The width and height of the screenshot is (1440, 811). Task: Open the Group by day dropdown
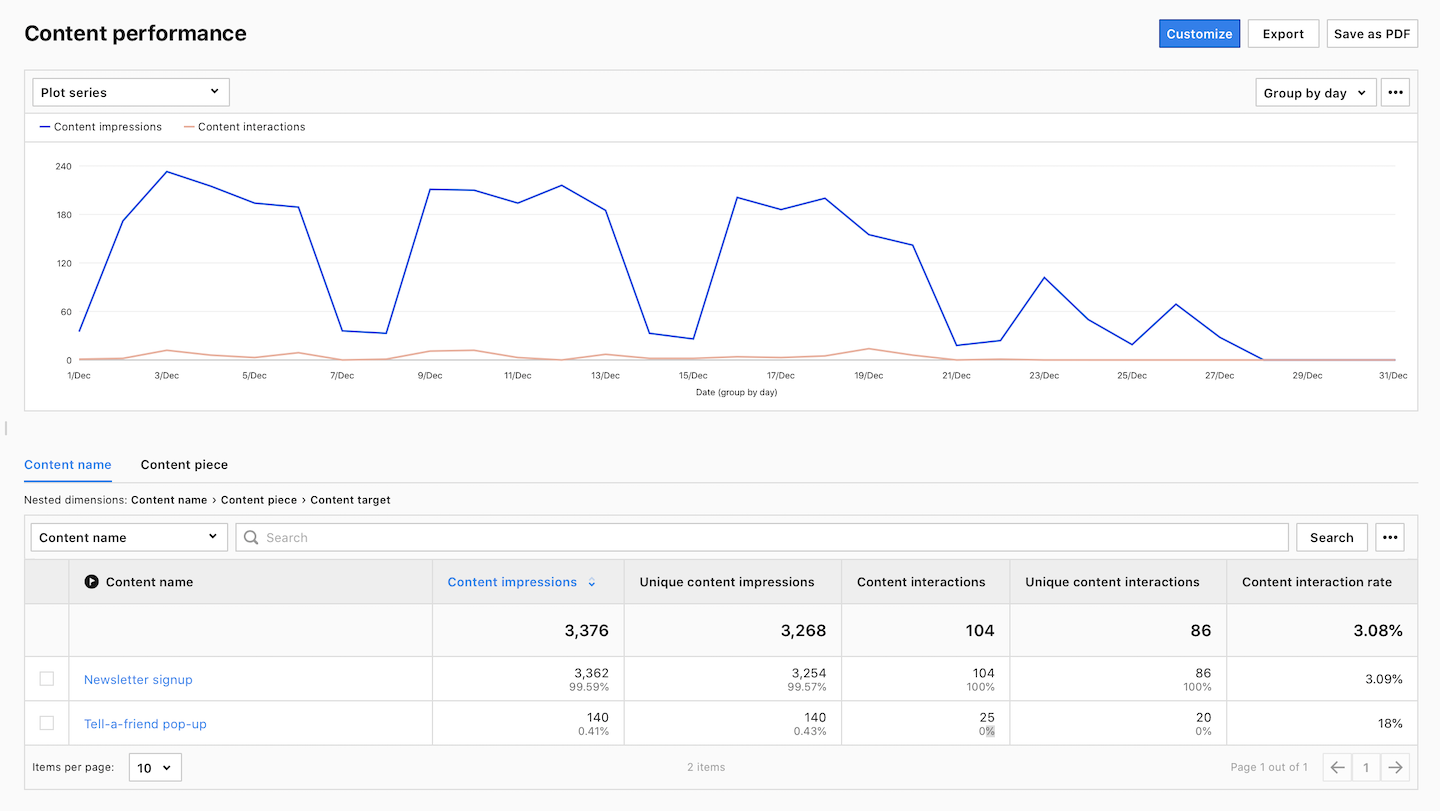tap(1315, 93)
